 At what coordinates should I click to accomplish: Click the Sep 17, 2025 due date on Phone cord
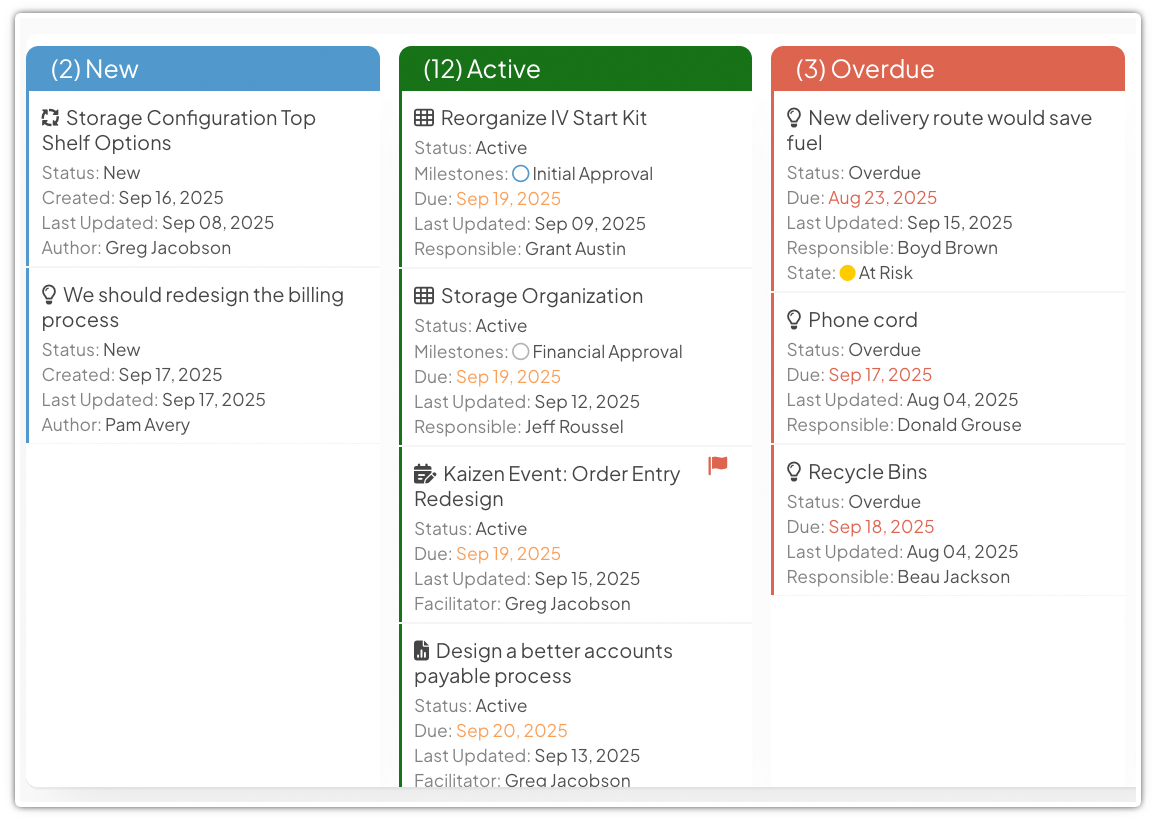[x=880, y=375]
